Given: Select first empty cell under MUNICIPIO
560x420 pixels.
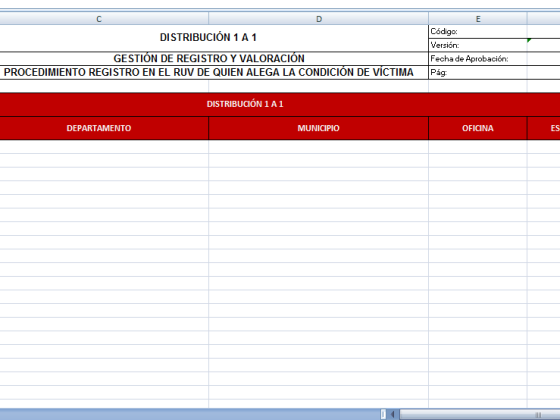Looking at the screenshot, I should (319, 147).
